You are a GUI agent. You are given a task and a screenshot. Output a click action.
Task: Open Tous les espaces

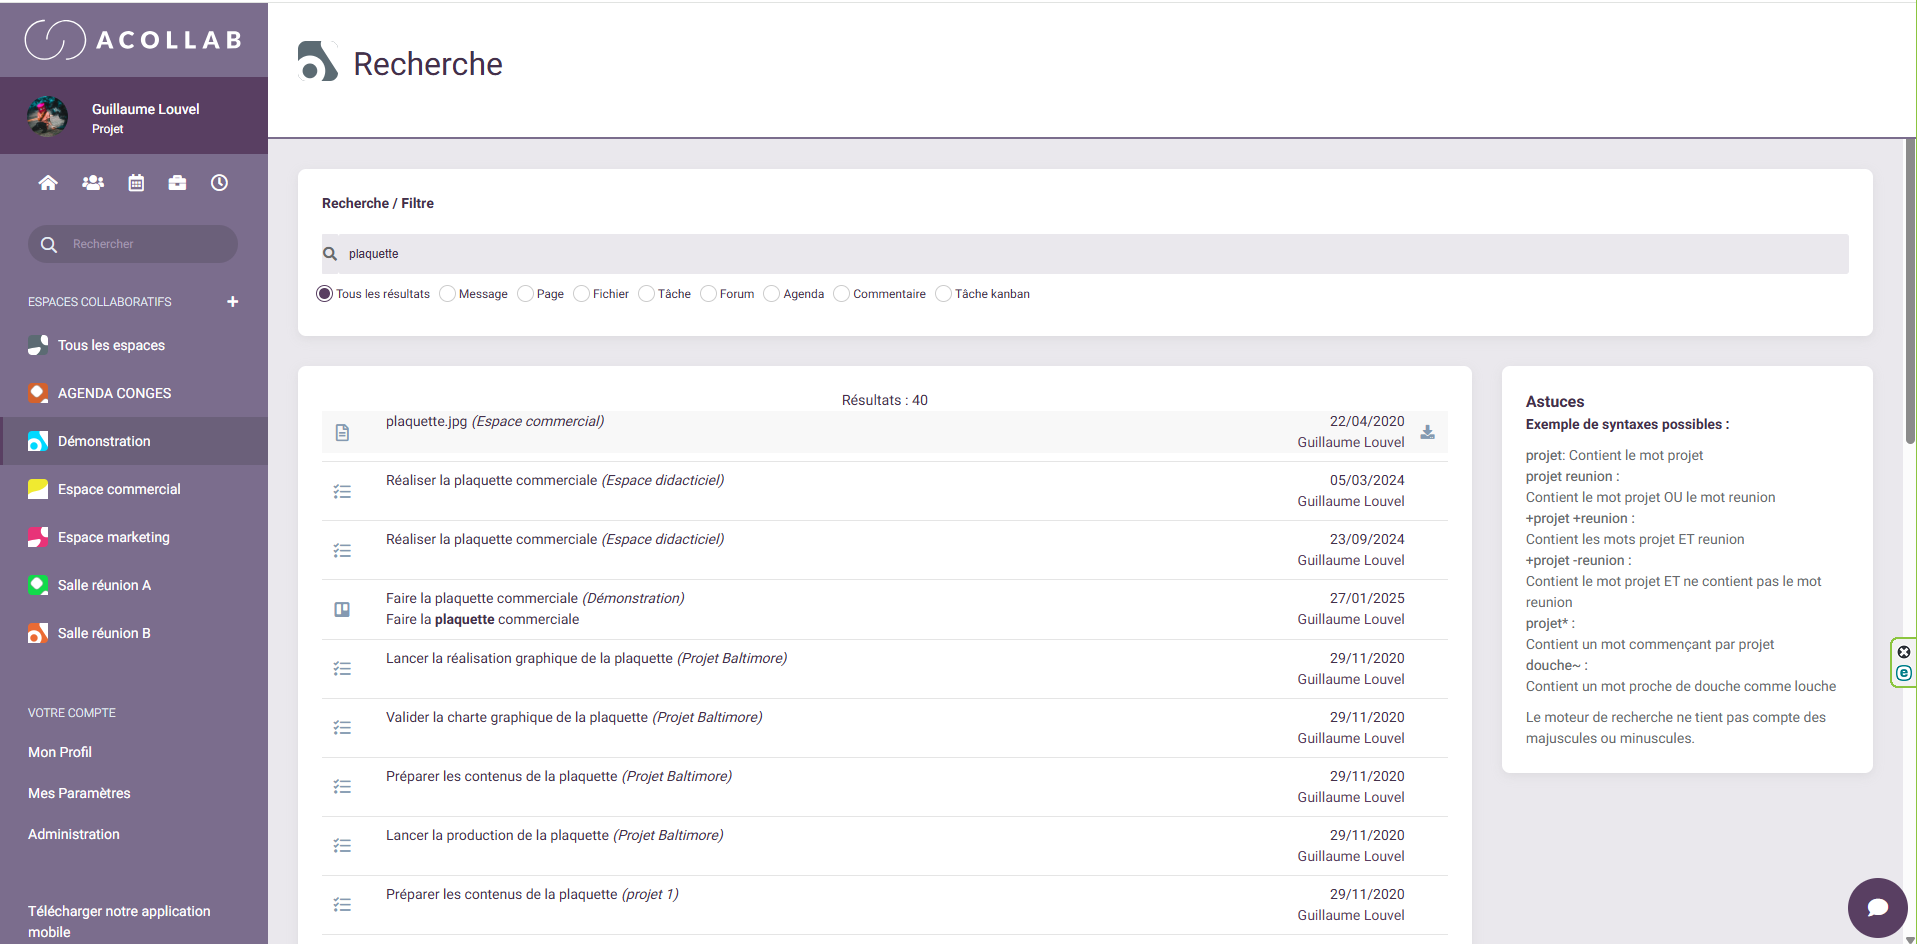pos(111,345)
